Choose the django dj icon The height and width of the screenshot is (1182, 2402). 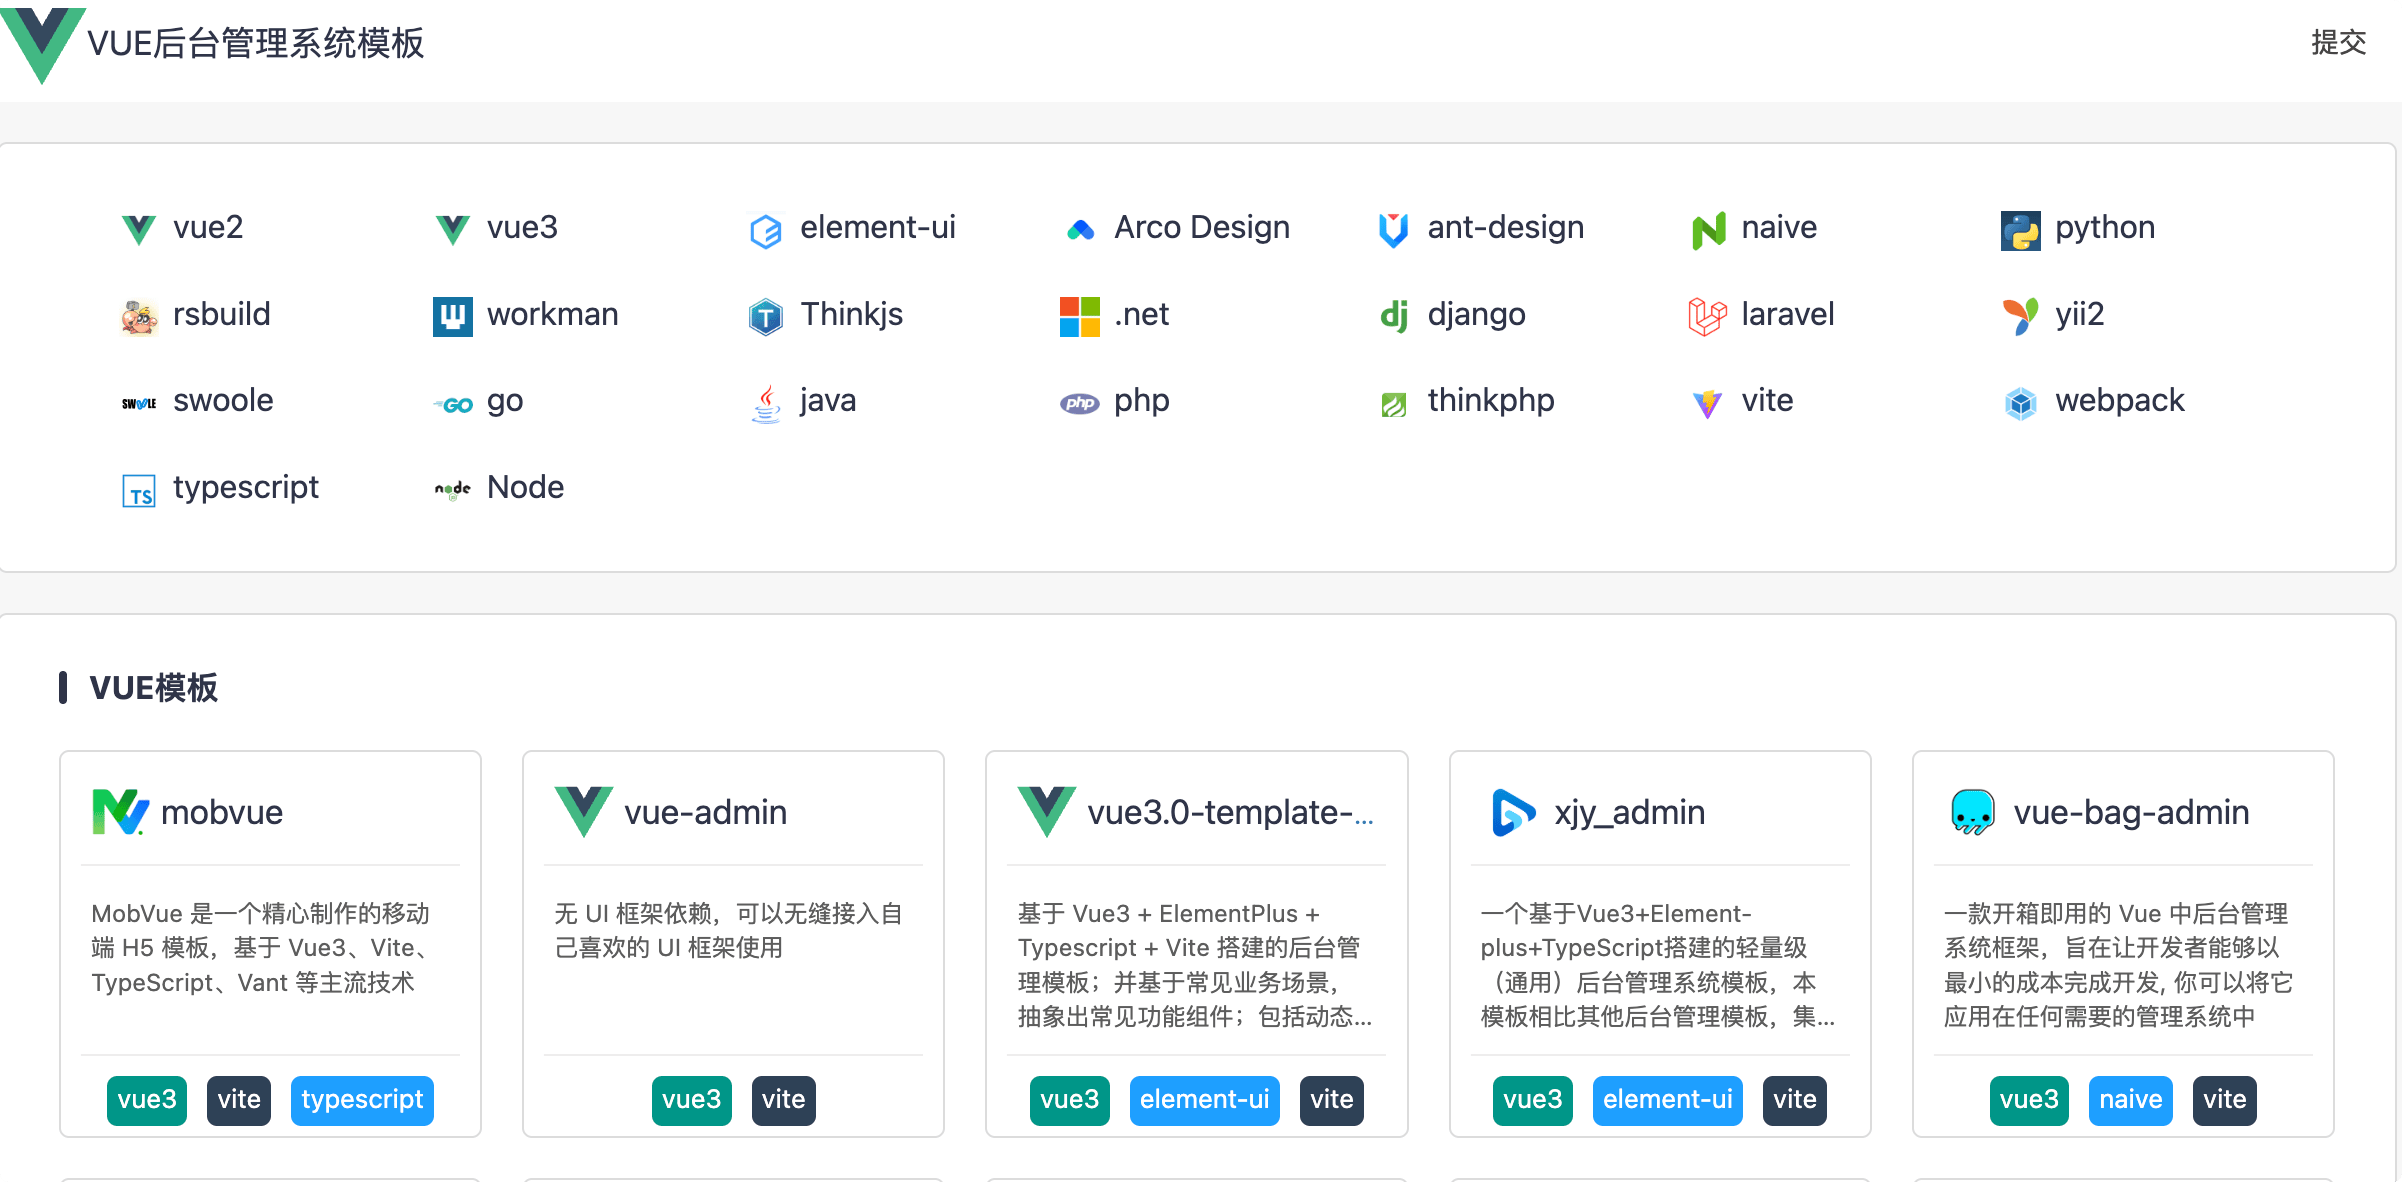click(x=1394, y=317)
